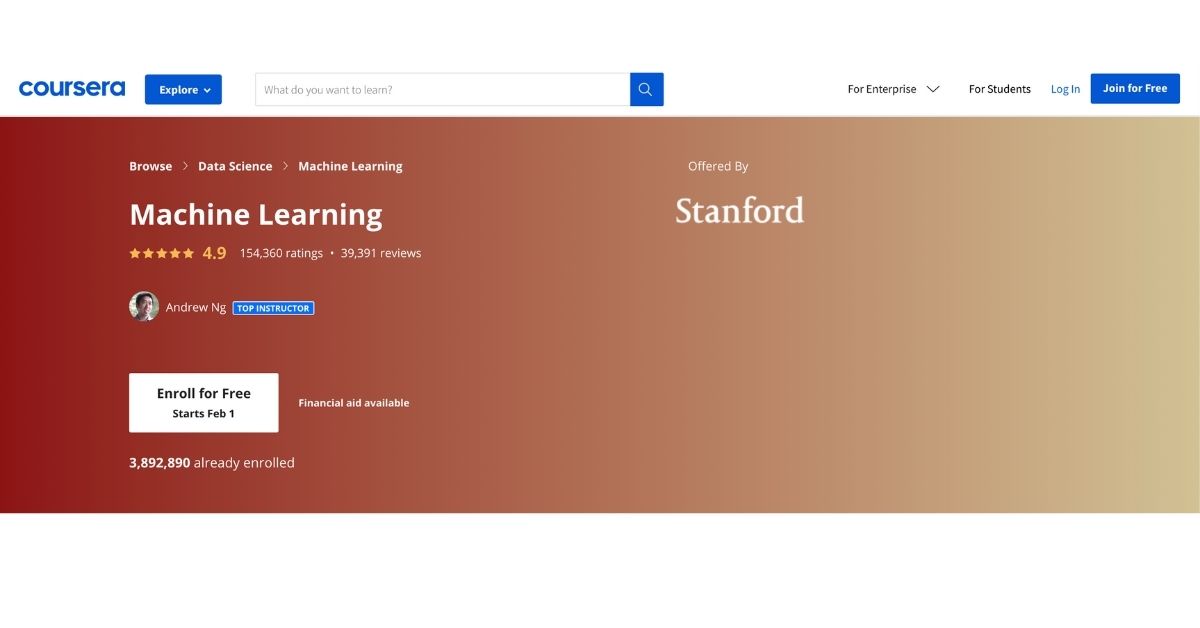
Task: Select the Machine Learning breadcrumb link
Action: [350, 166]
